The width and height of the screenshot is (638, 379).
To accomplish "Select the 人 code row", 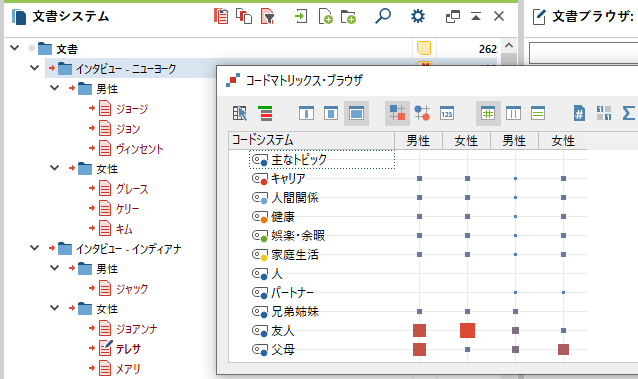I will pyautogui.click(x=277, y=274).
